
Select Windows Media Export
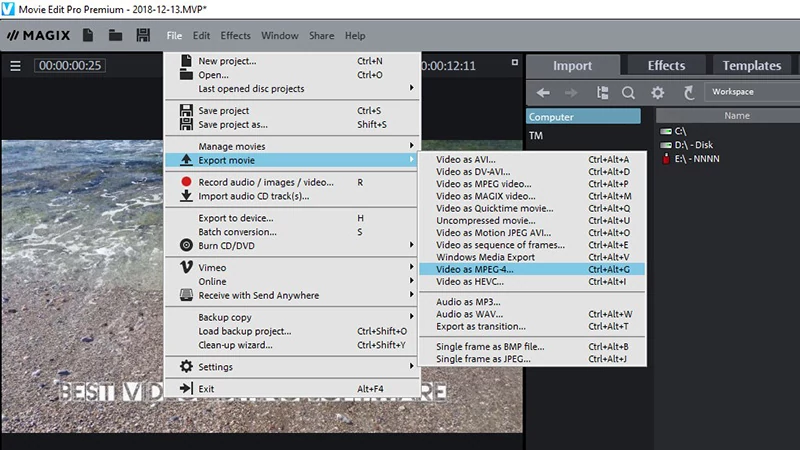[532, 257]
